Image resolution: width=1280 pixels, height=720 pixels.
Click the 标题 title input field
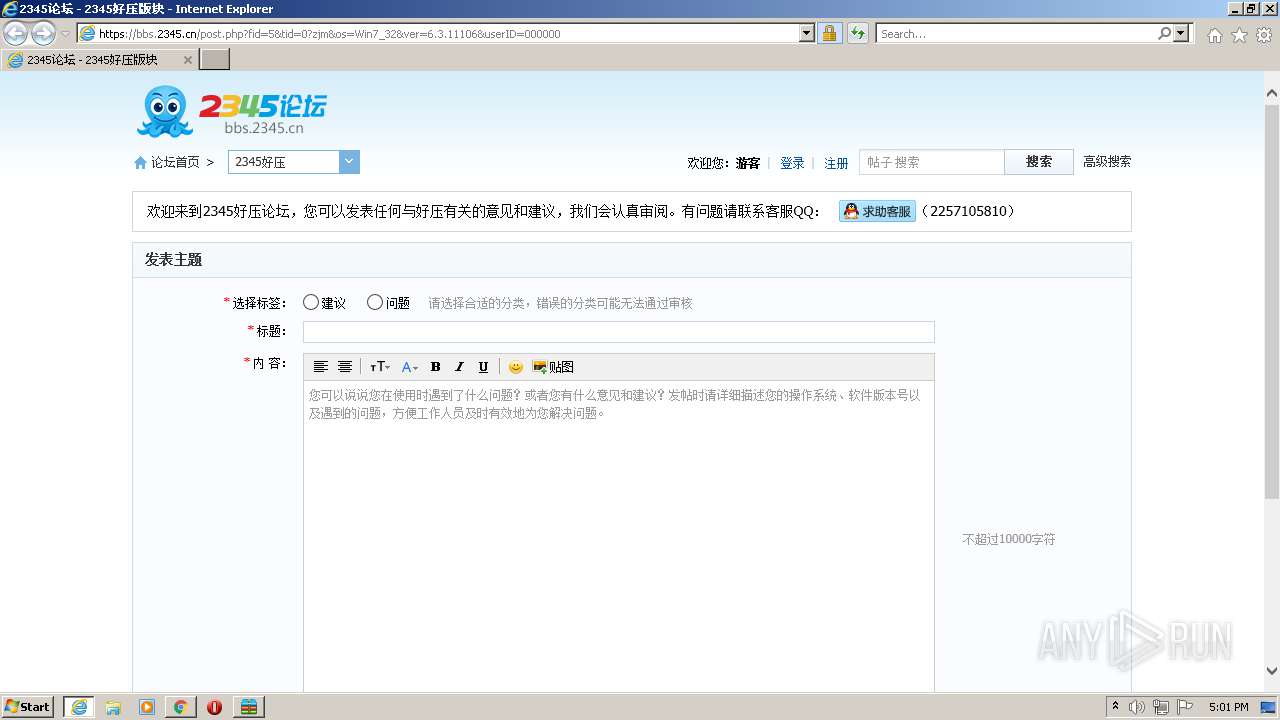pos(619,332)
